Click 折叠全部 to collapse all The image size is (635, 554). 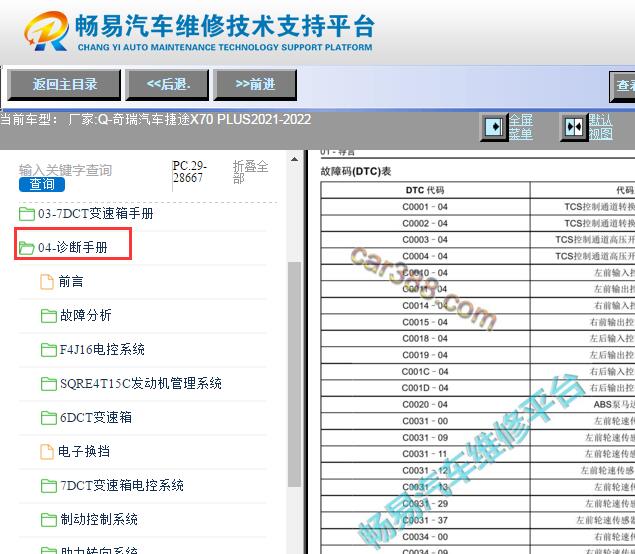[250, 172]
